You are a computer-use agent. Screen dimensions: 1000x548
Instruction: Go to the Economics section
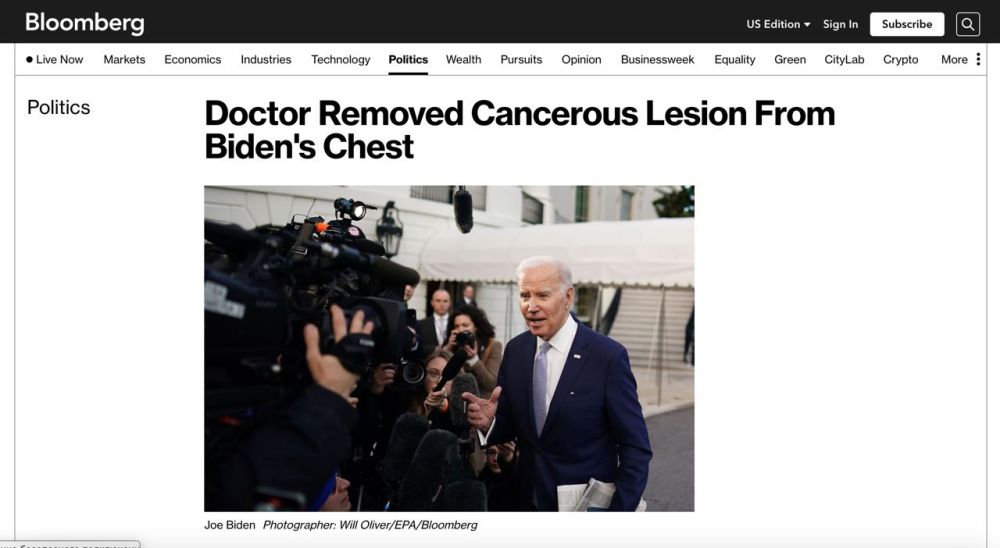(193, 59)
